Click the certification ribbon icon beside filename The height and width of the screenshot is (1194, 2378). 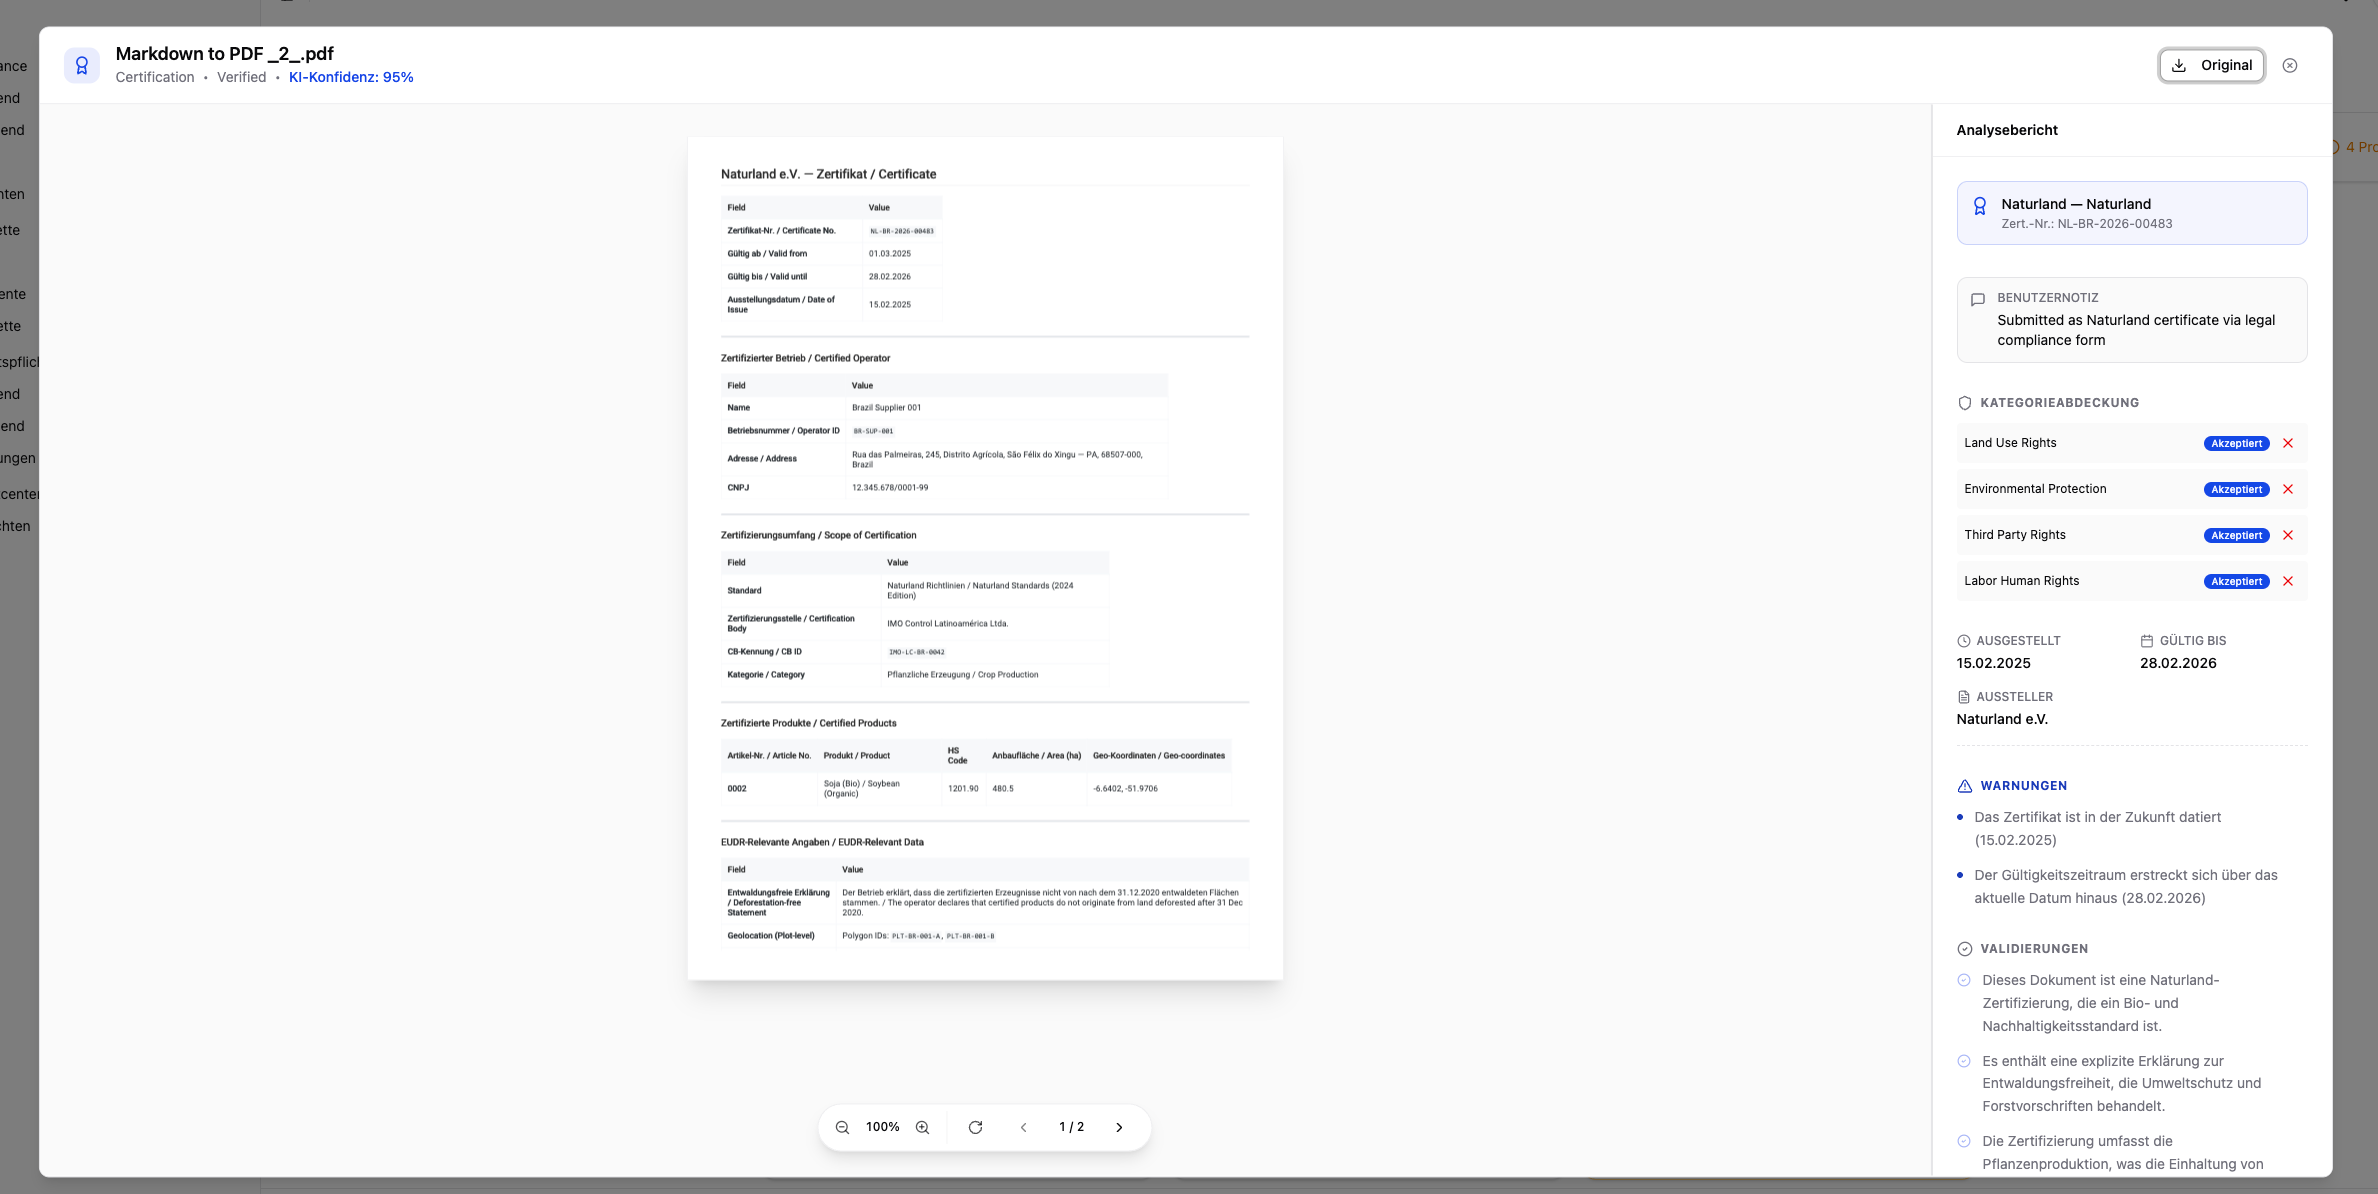point(82,66)
